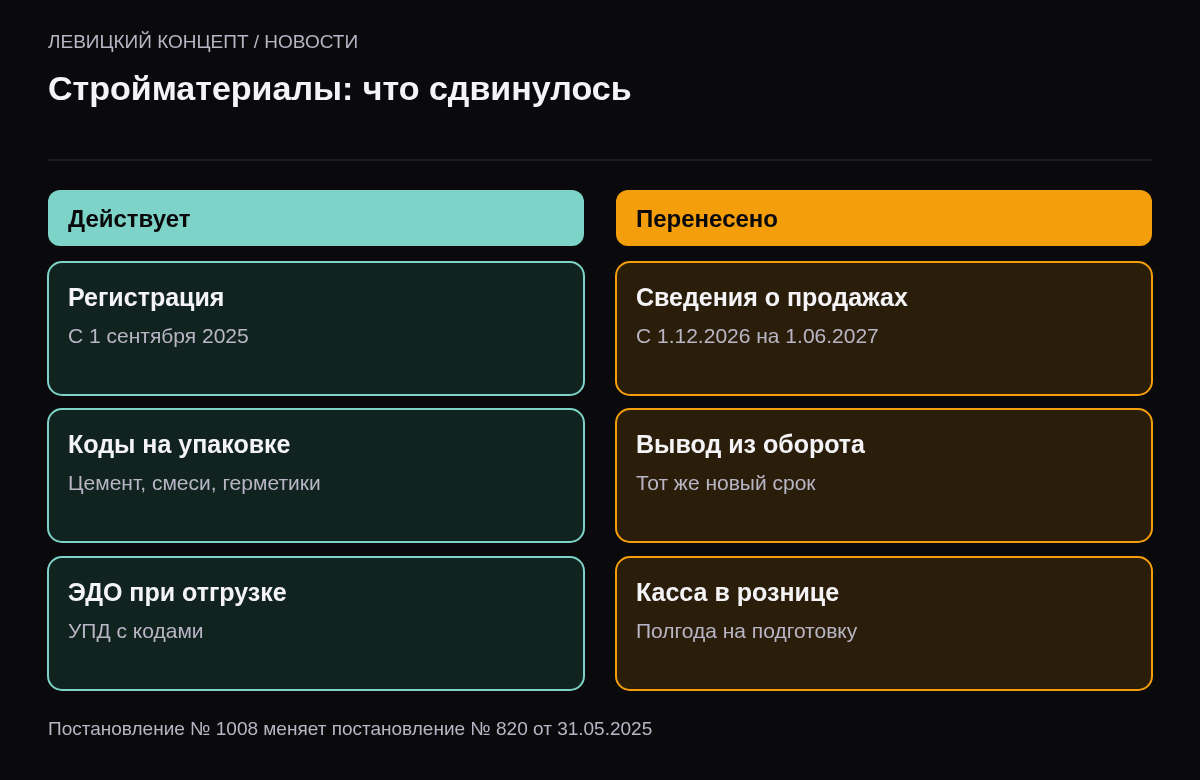
Task: Open the 'ЭДО при отгрузке' card
Action: pyautogui.click(x=316, y=624)
